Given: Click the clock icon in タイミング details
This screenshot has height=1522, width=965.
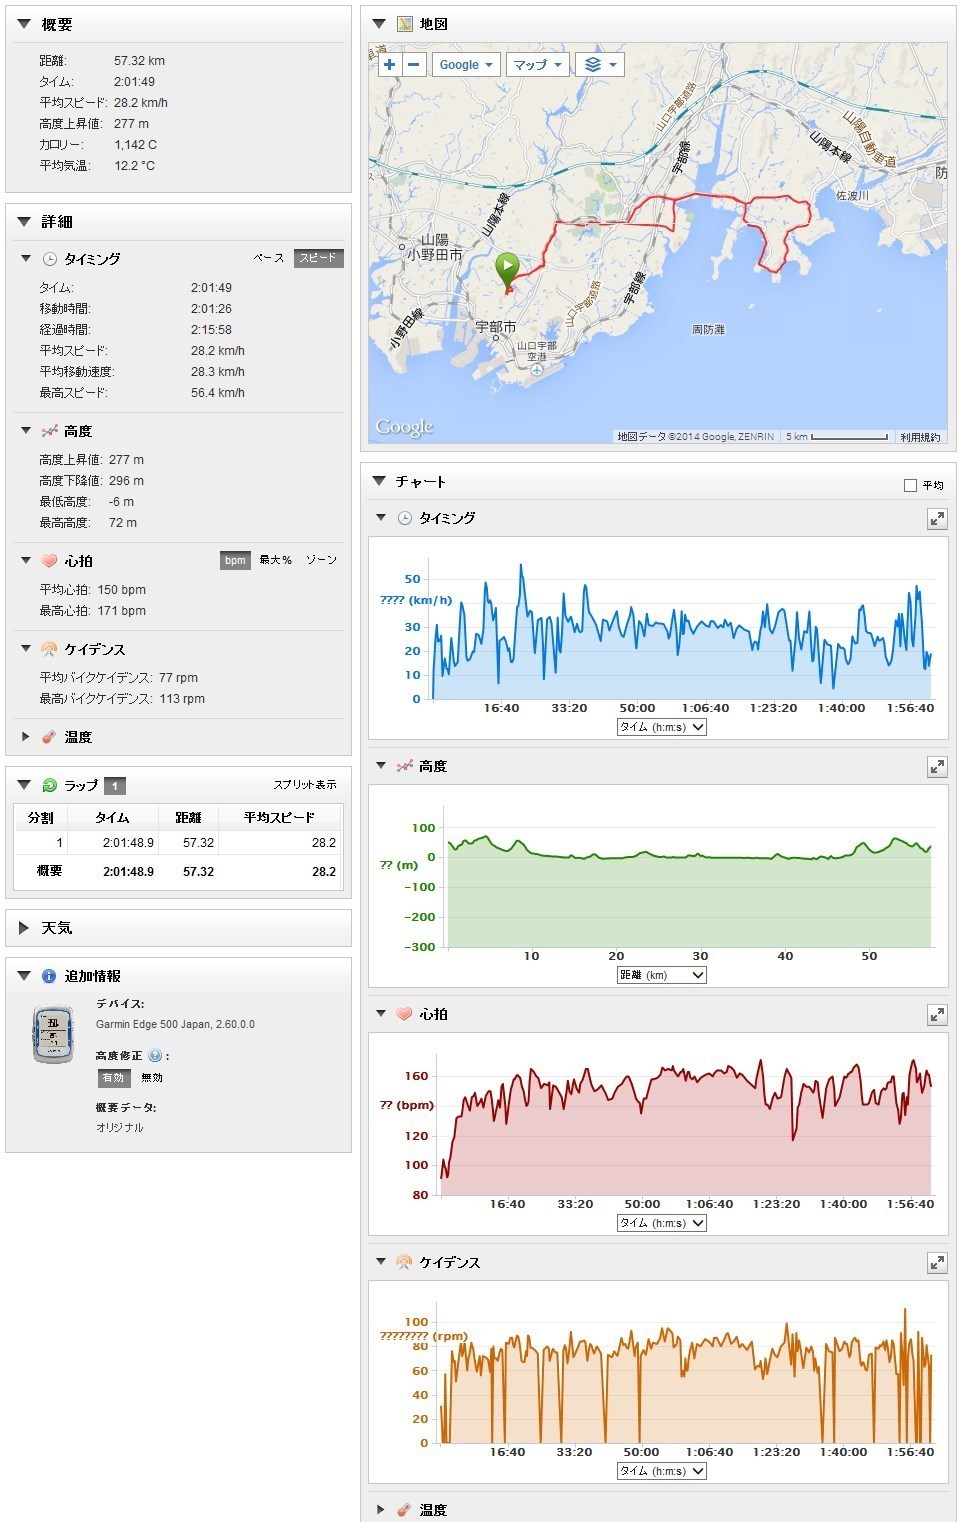Looking at the screenshot, I should pyautogui.click(x=50, y=259).
